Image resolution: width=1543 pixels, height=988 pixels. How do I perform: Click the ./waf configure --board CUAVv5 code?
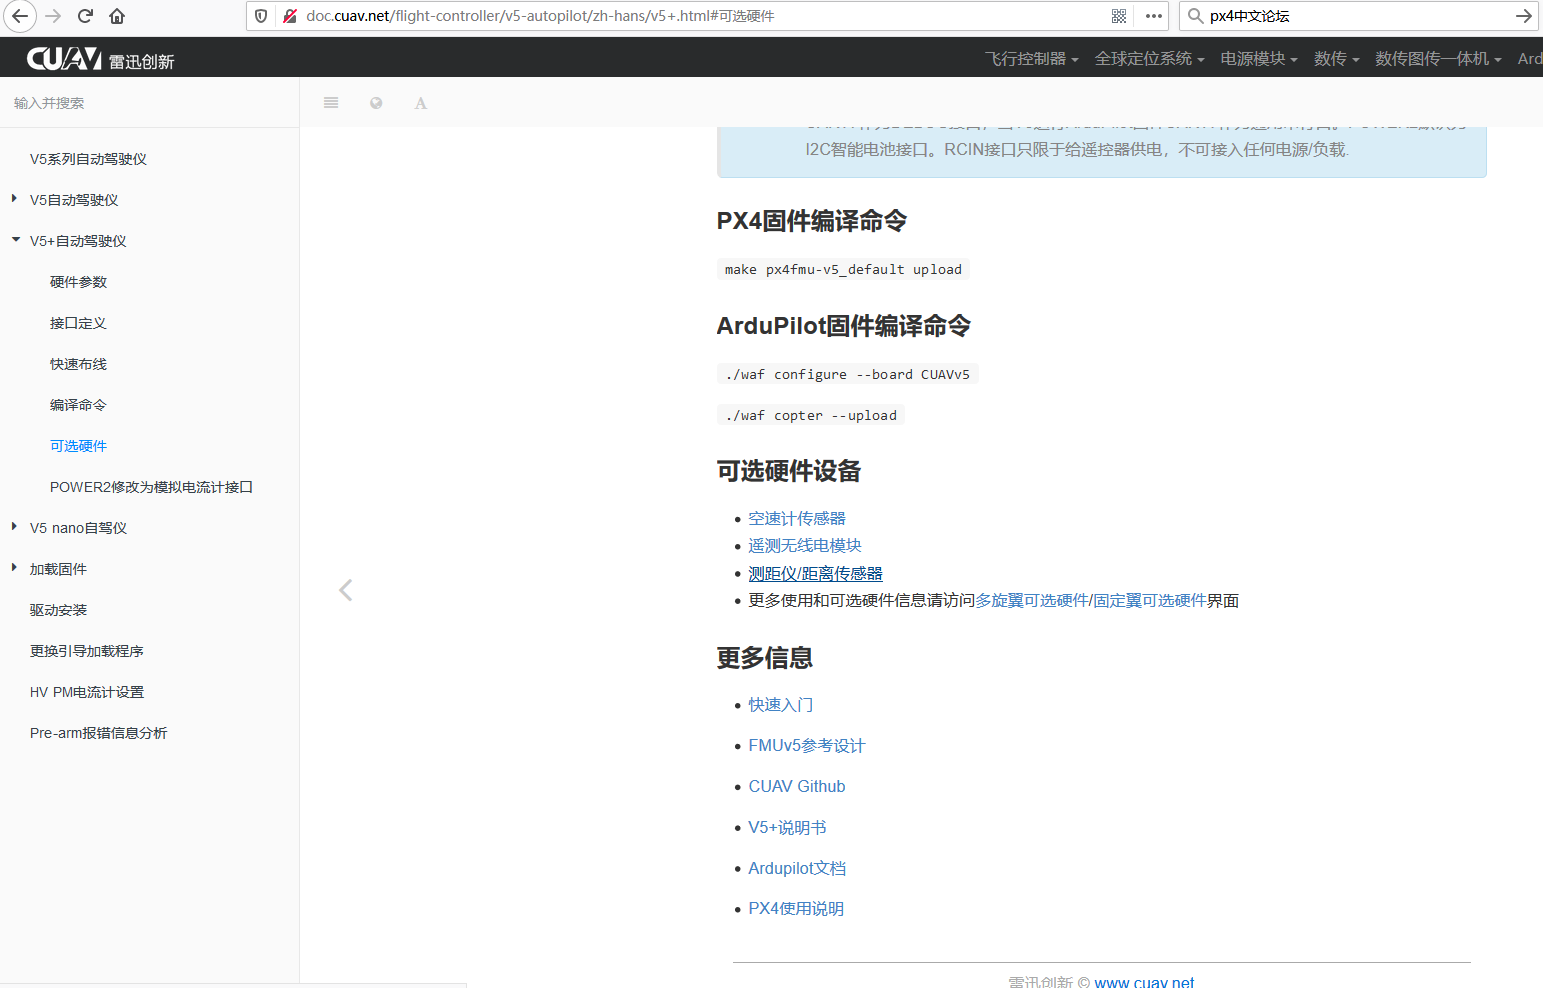tap(847, 374)
